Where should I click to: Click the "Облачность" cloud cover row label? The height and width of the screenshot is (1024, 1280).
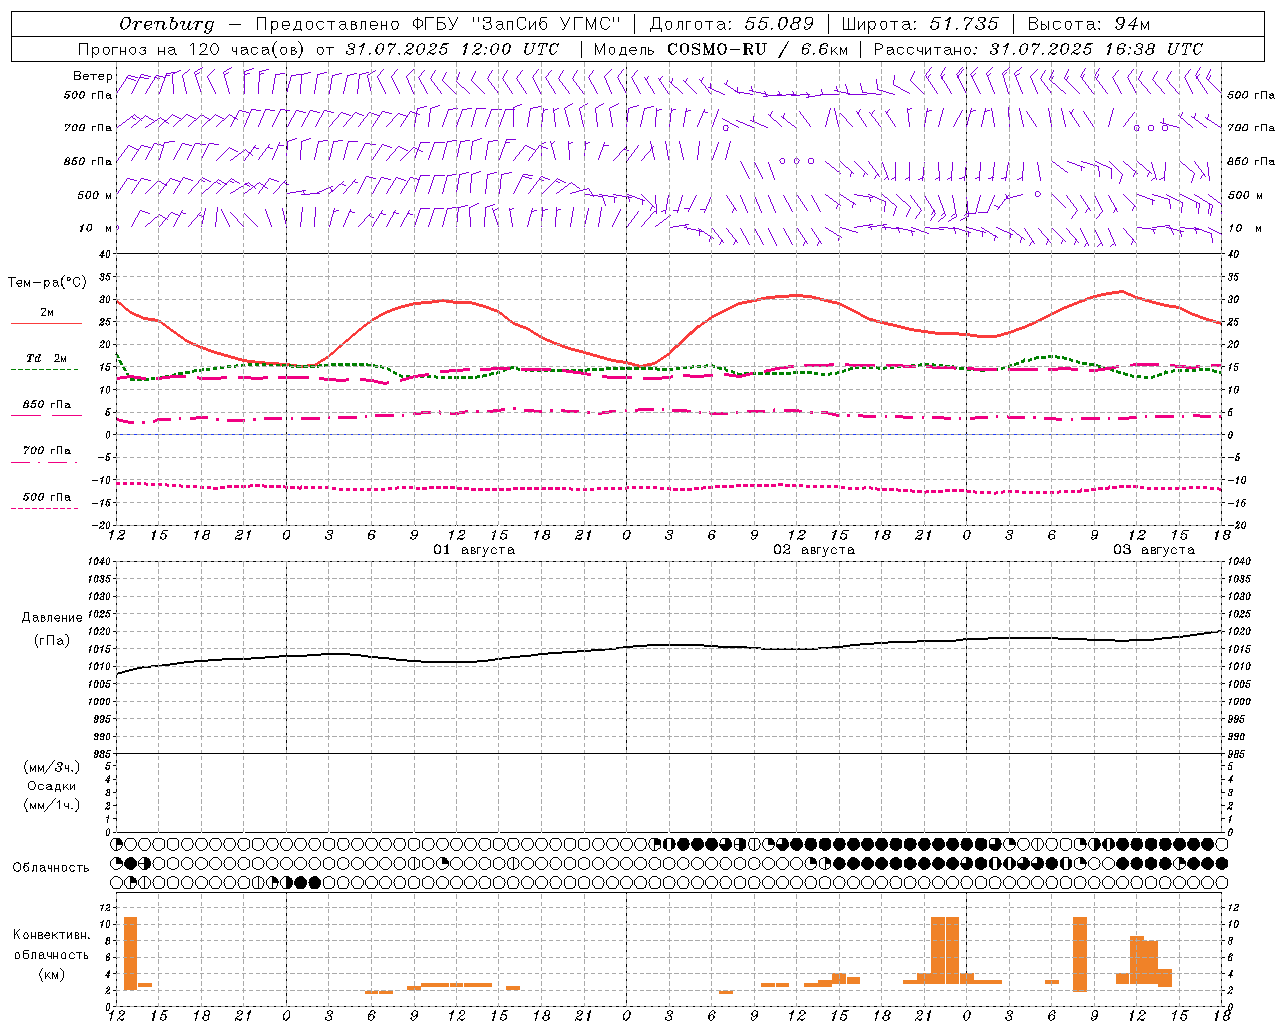pos(51,867)
